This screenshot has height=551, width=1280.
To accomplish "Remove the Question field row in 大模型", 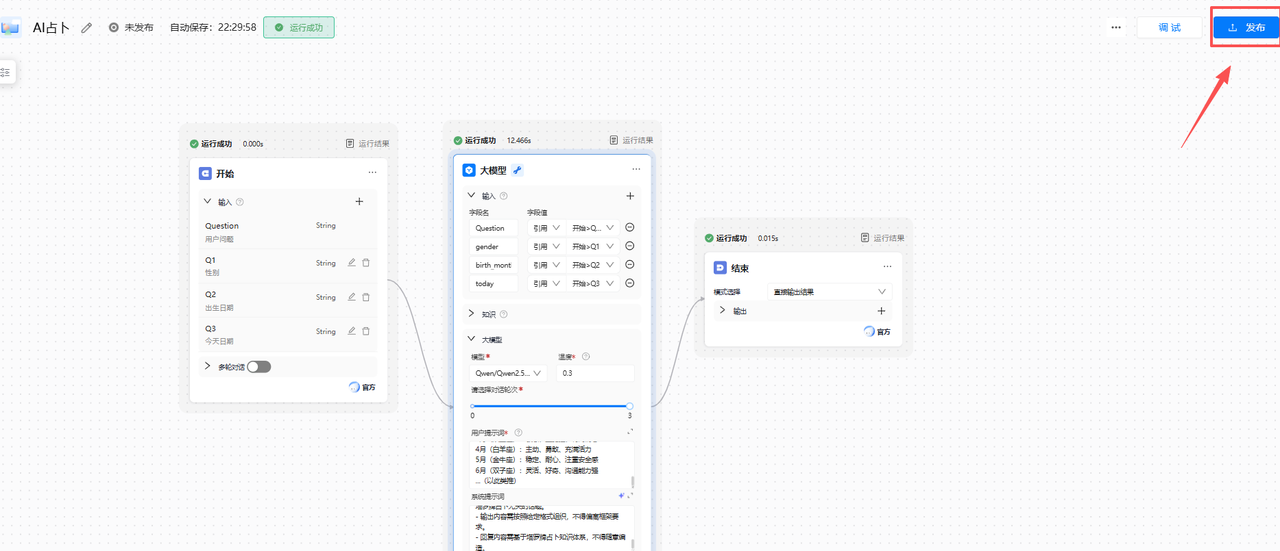I will point(630,227).
